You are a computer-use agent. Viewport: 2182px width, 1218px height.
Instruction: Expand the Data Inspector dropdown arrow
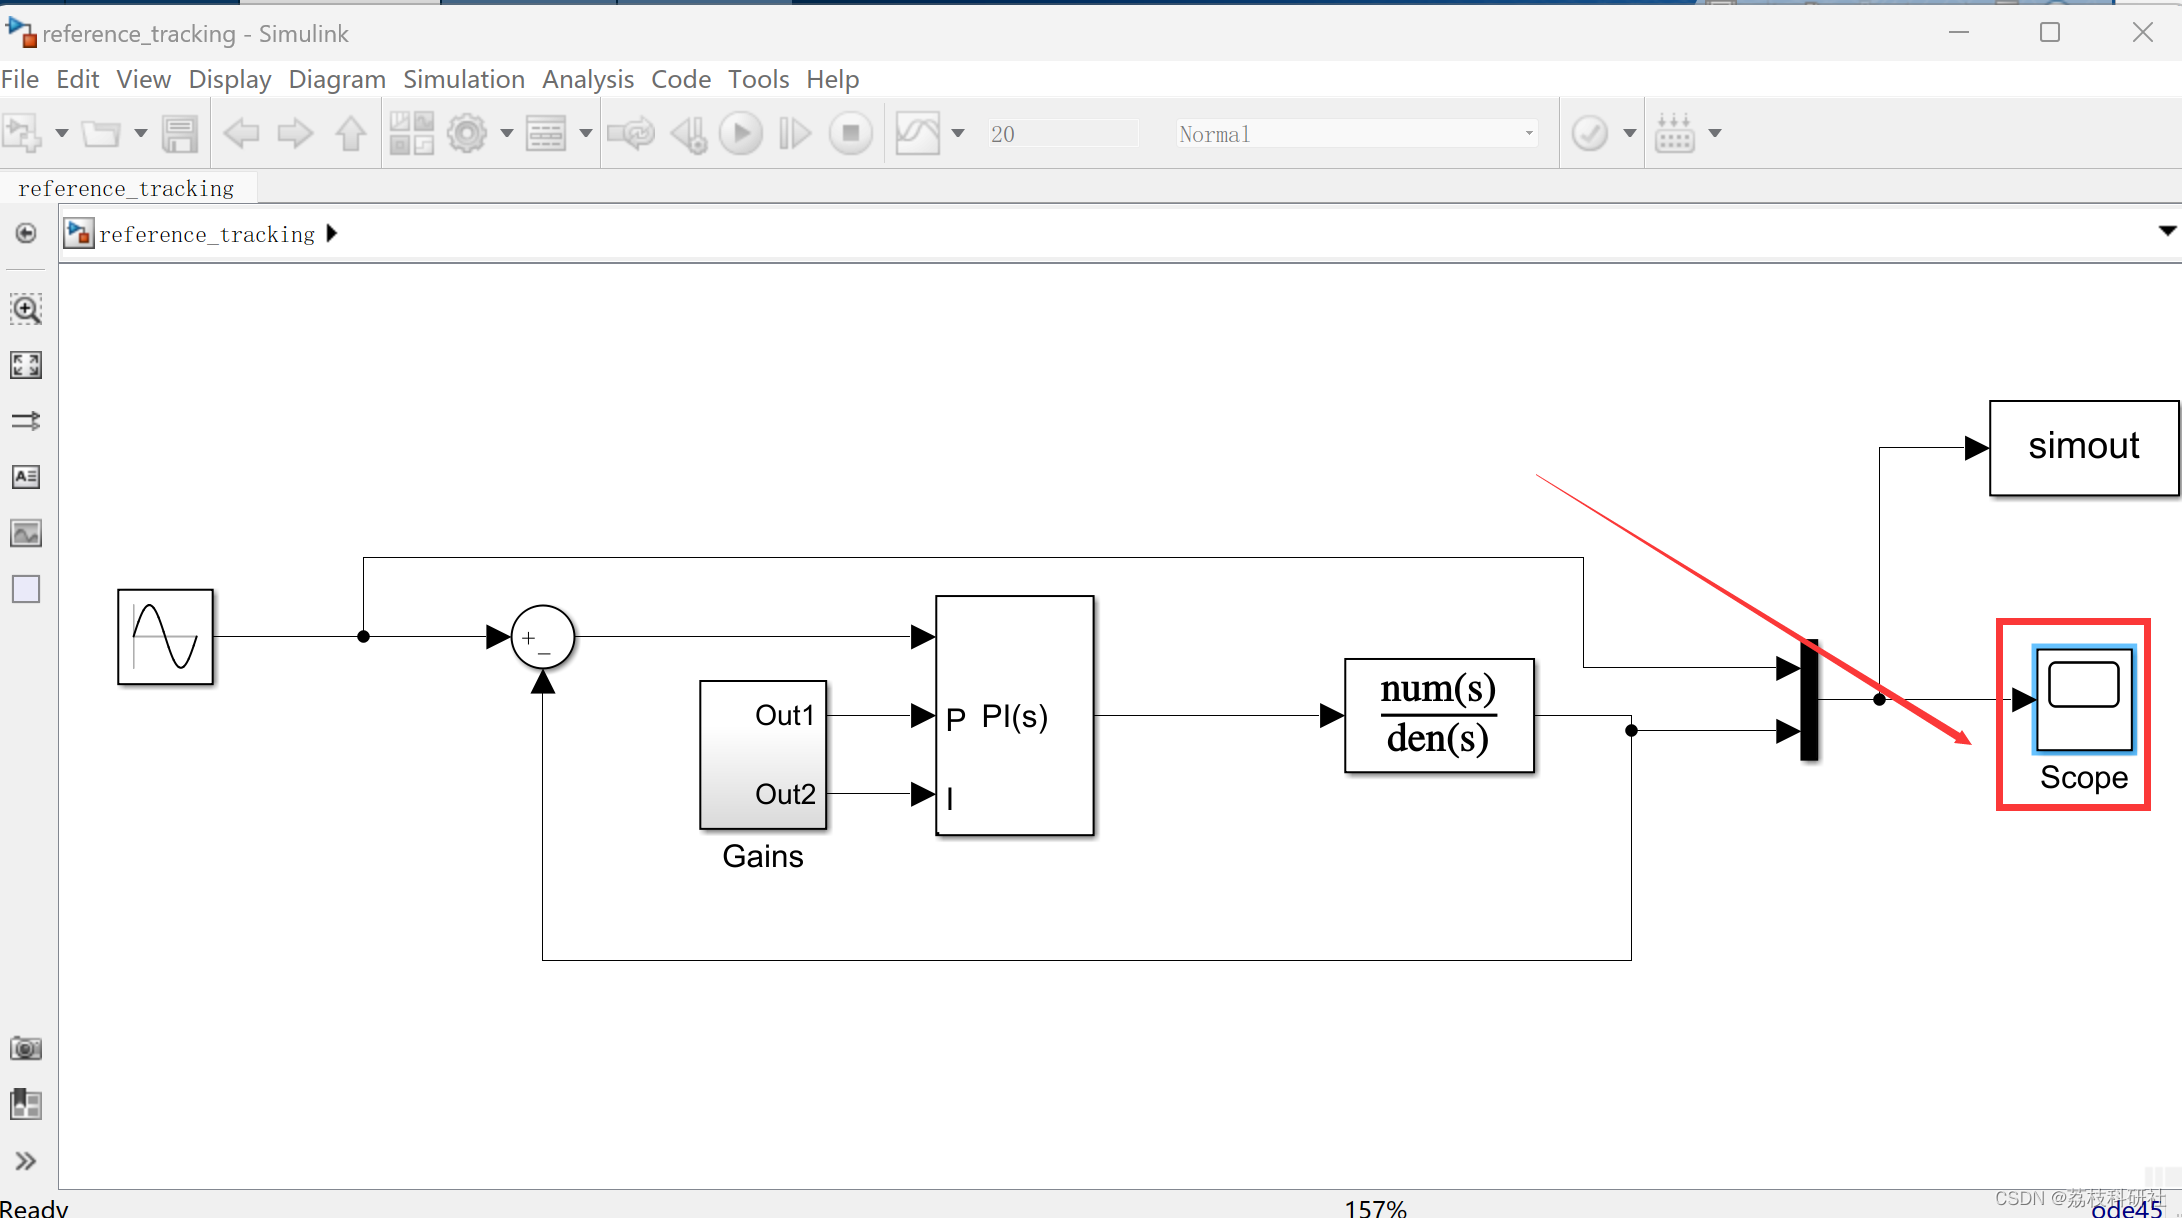click(x=958, y=133)
